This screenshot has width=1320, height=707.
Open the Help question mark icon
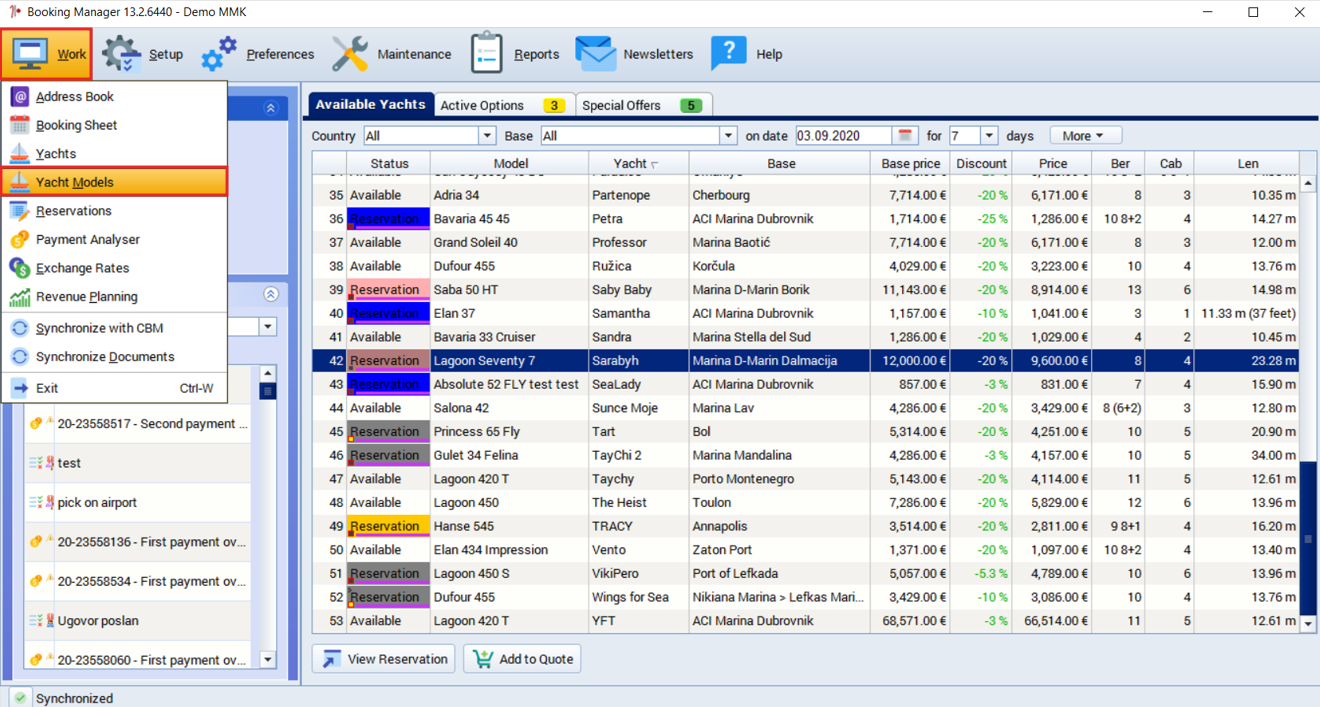[728, 54]
